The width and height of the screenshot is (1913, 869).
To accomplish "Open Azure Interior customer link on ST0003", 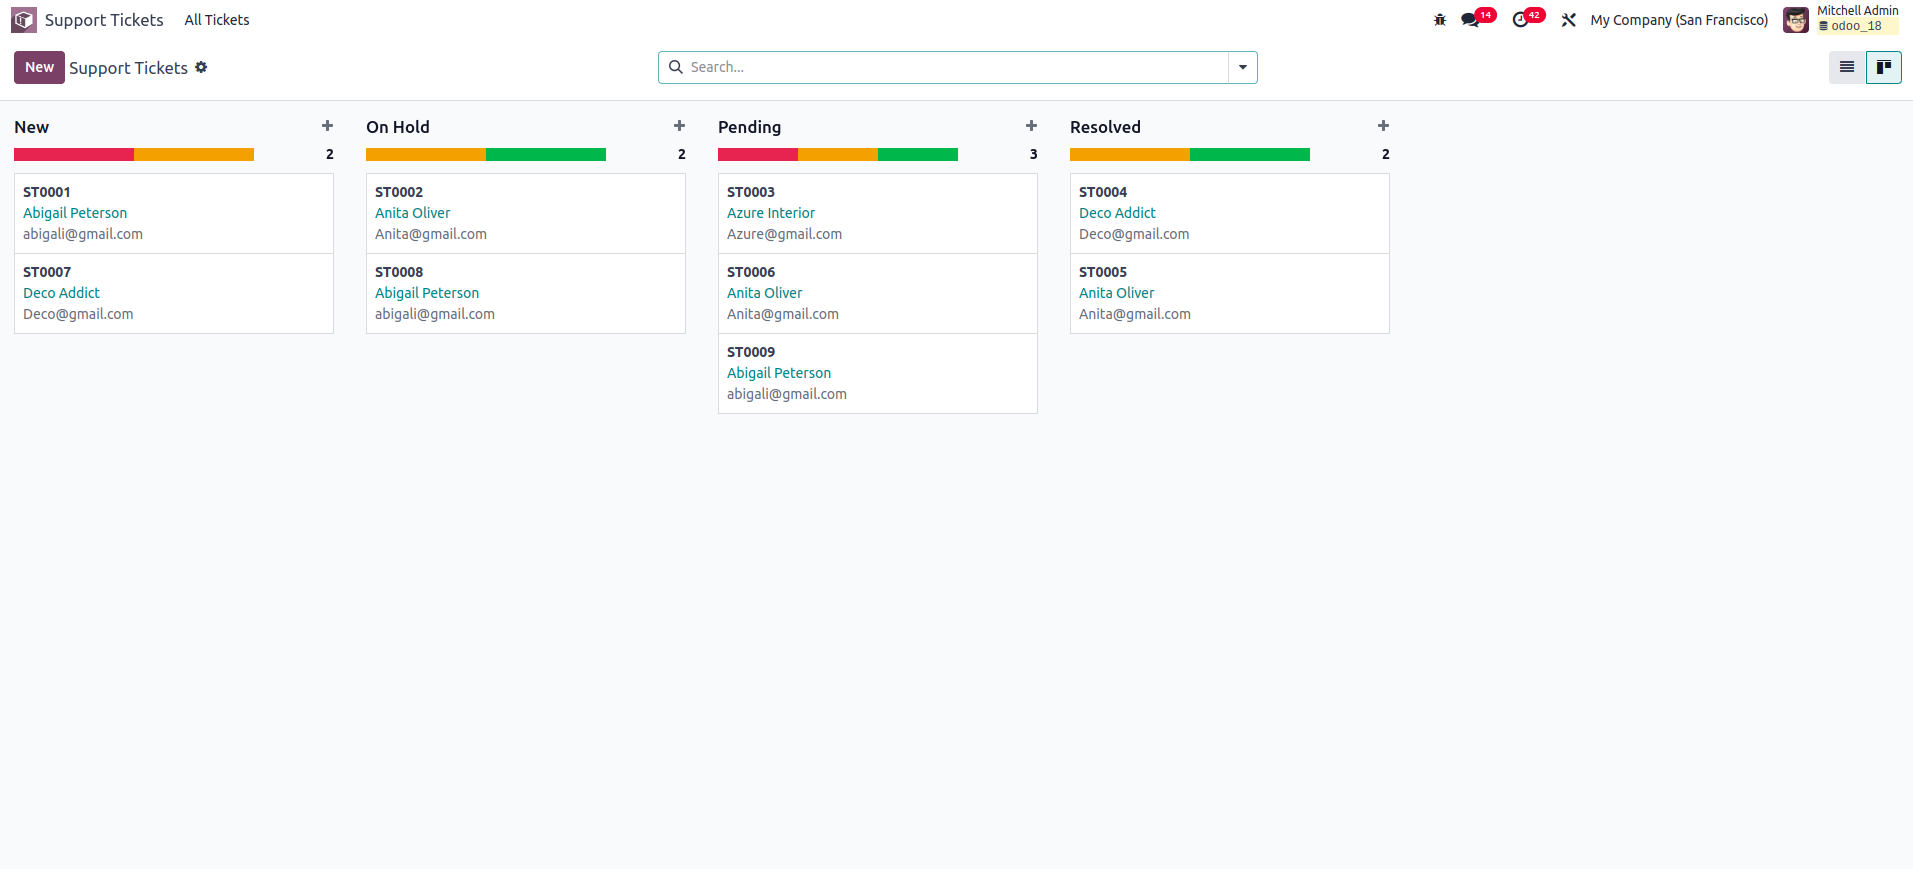I will pos(770,213).
